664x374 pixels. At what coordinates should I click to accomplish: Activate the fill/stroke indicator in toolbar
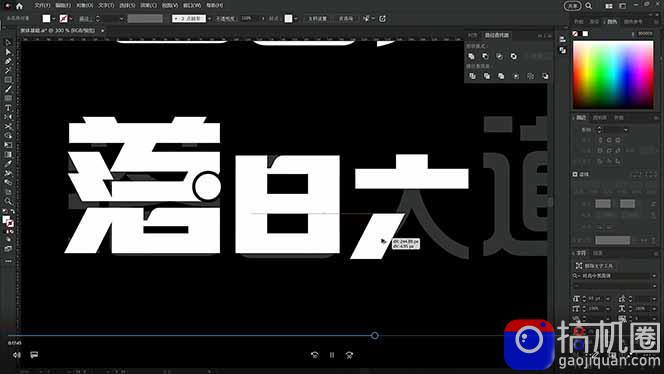pos(8,222)
